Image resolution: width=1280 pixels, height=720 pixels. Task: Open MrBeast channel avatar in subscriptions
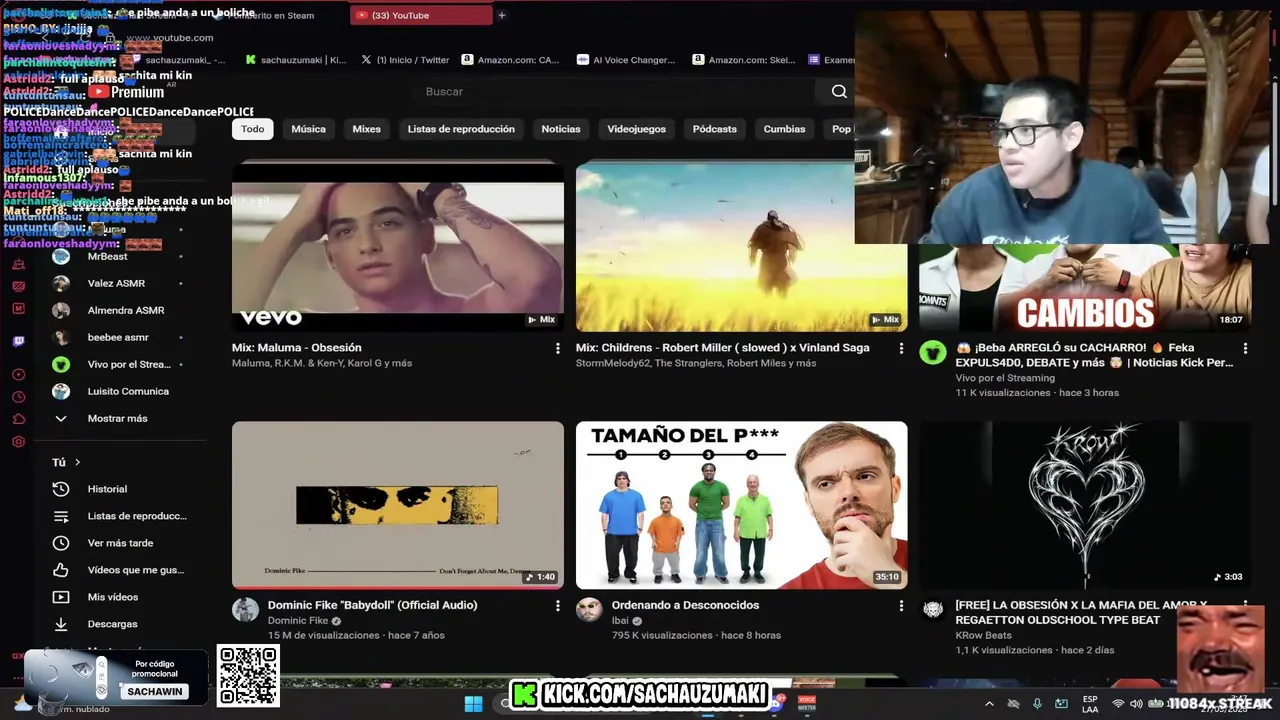[61, 256]
